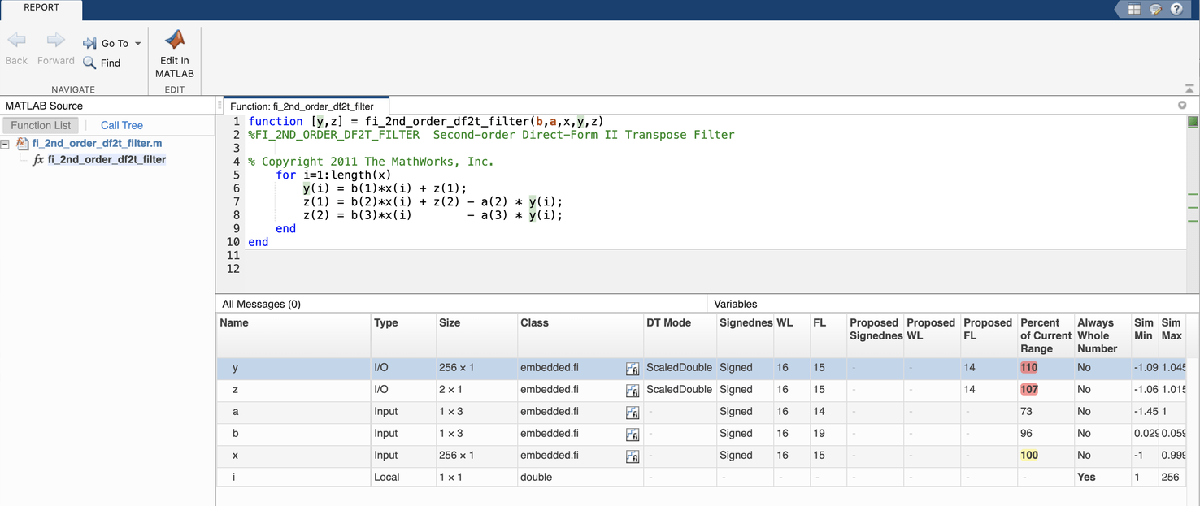The height and width of the screenshot is (506, 1200).
Task: Open the code panel actions dropdown arrow
Action: point(1183,105)
